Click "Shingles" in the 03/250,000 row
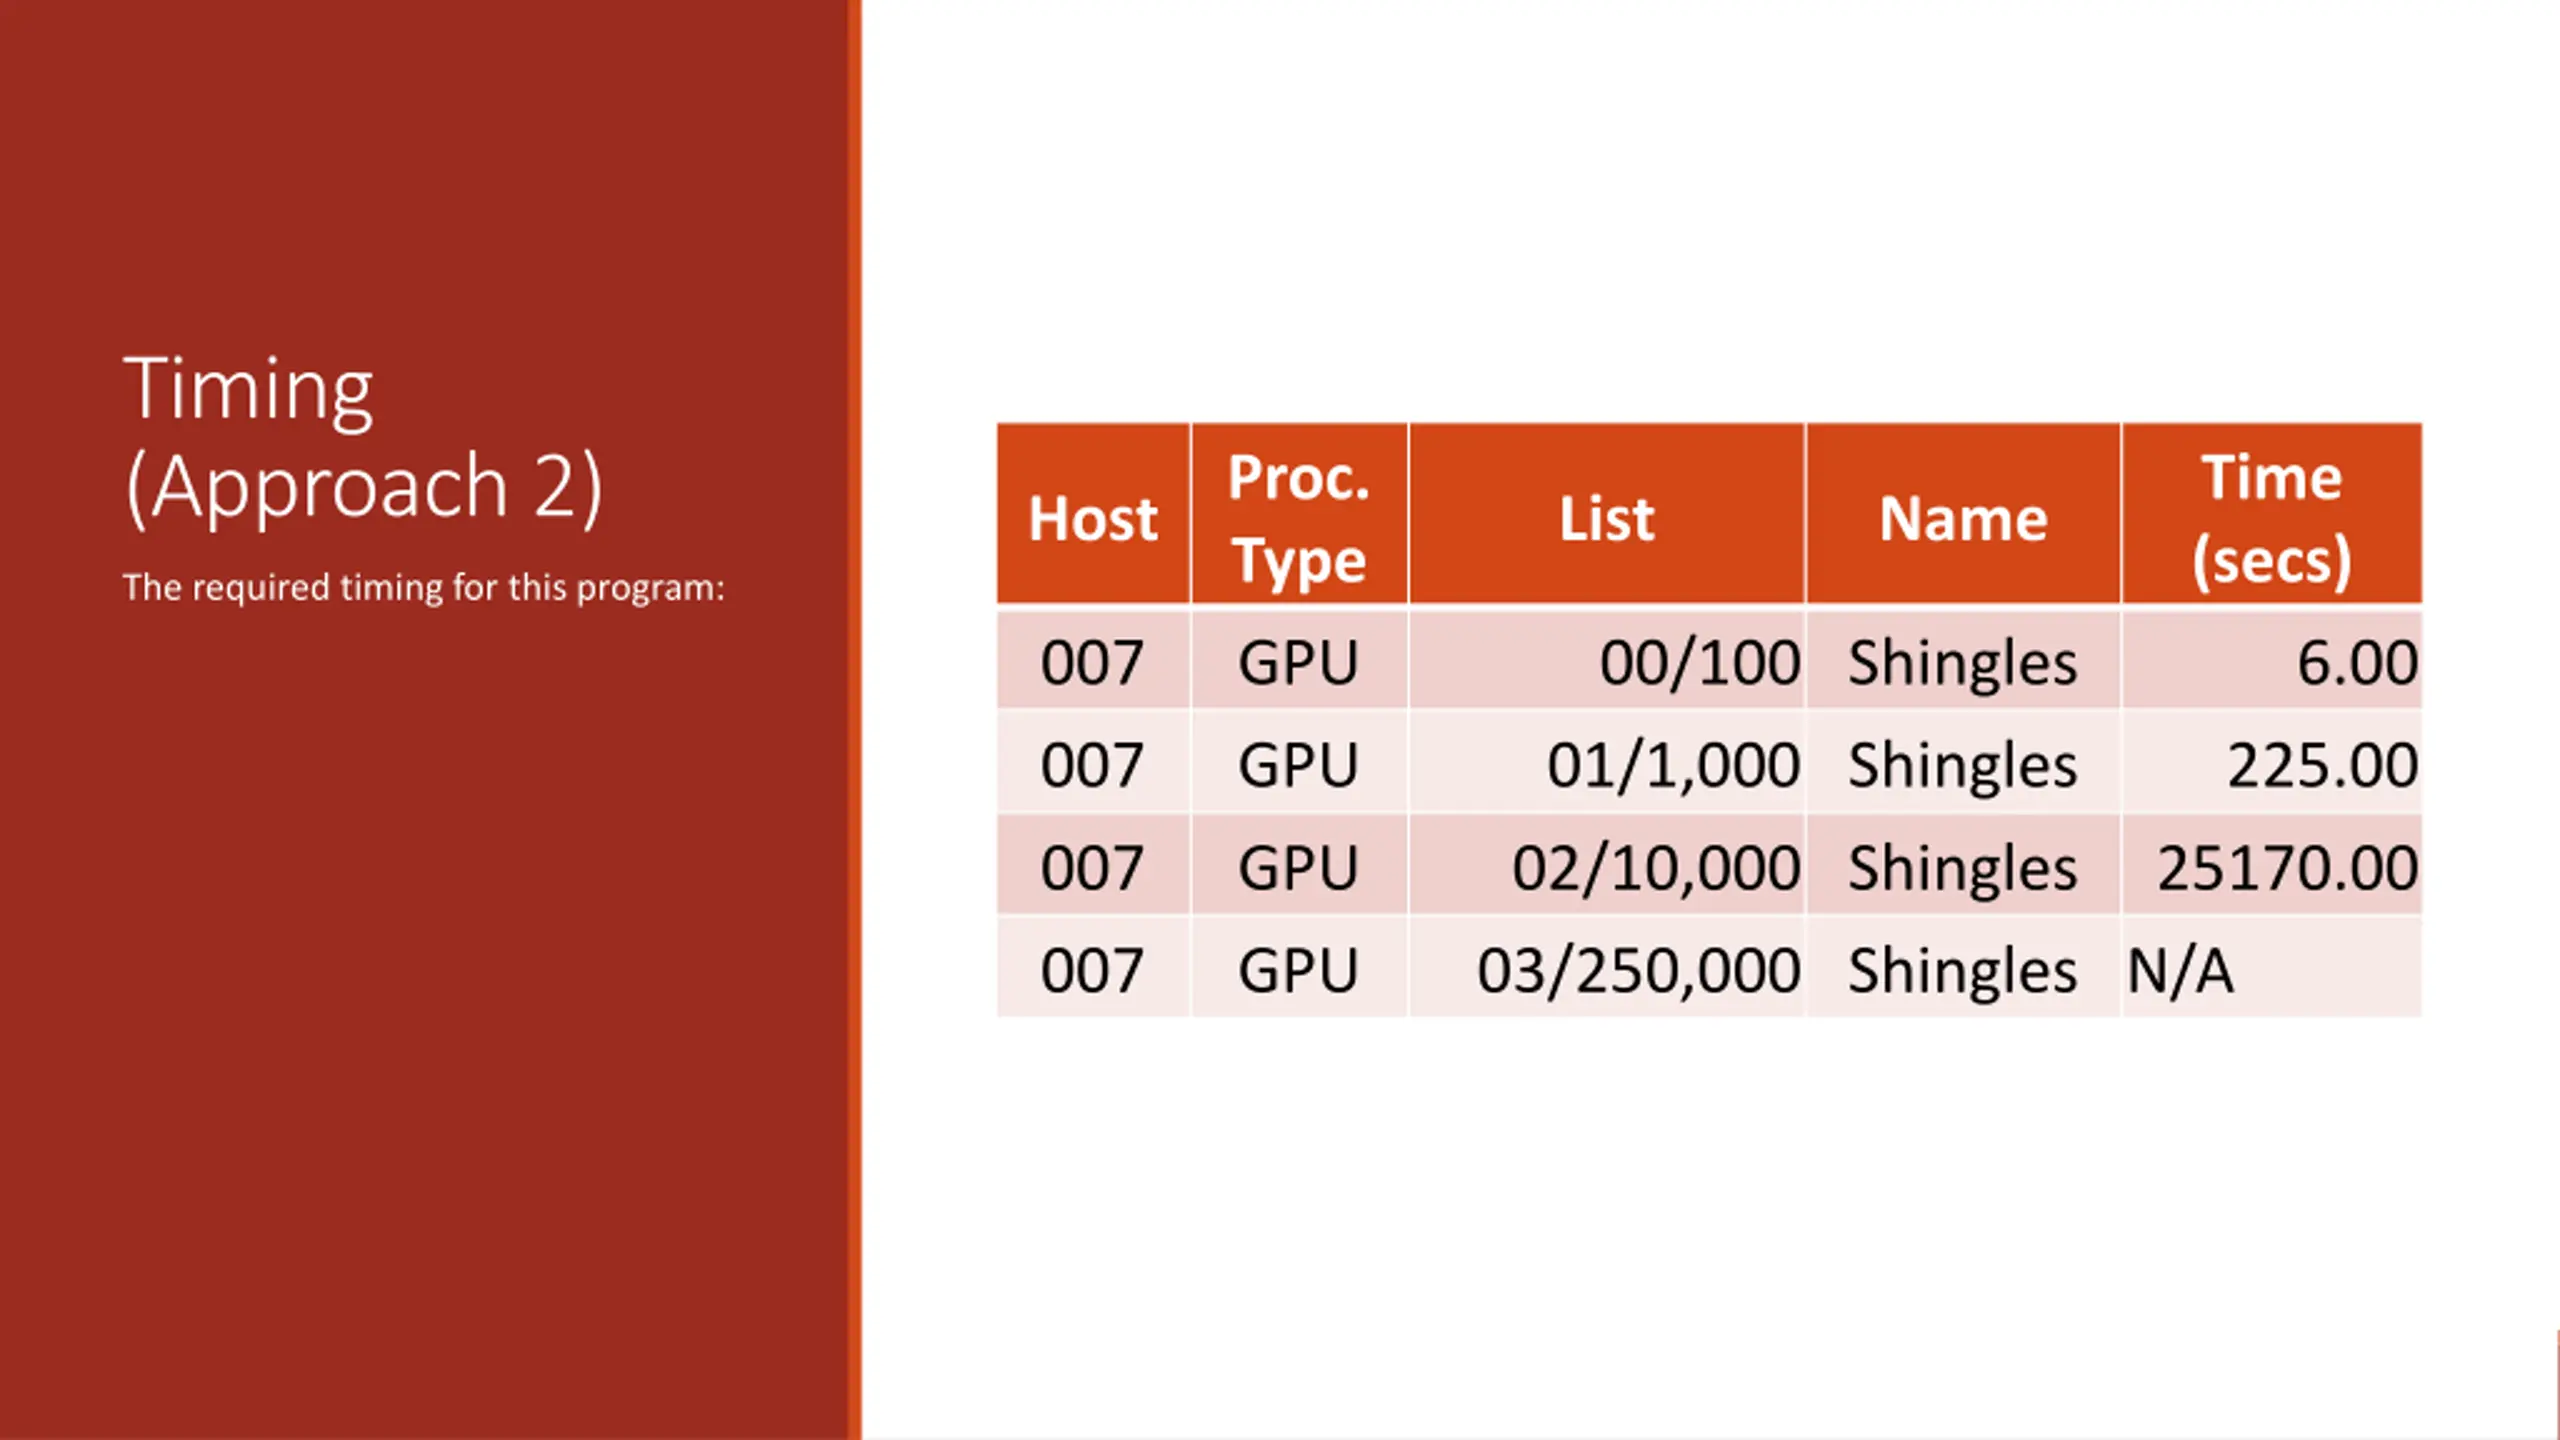The width and height of the screenshot is (2560, 1440). tap(1962, 970)
